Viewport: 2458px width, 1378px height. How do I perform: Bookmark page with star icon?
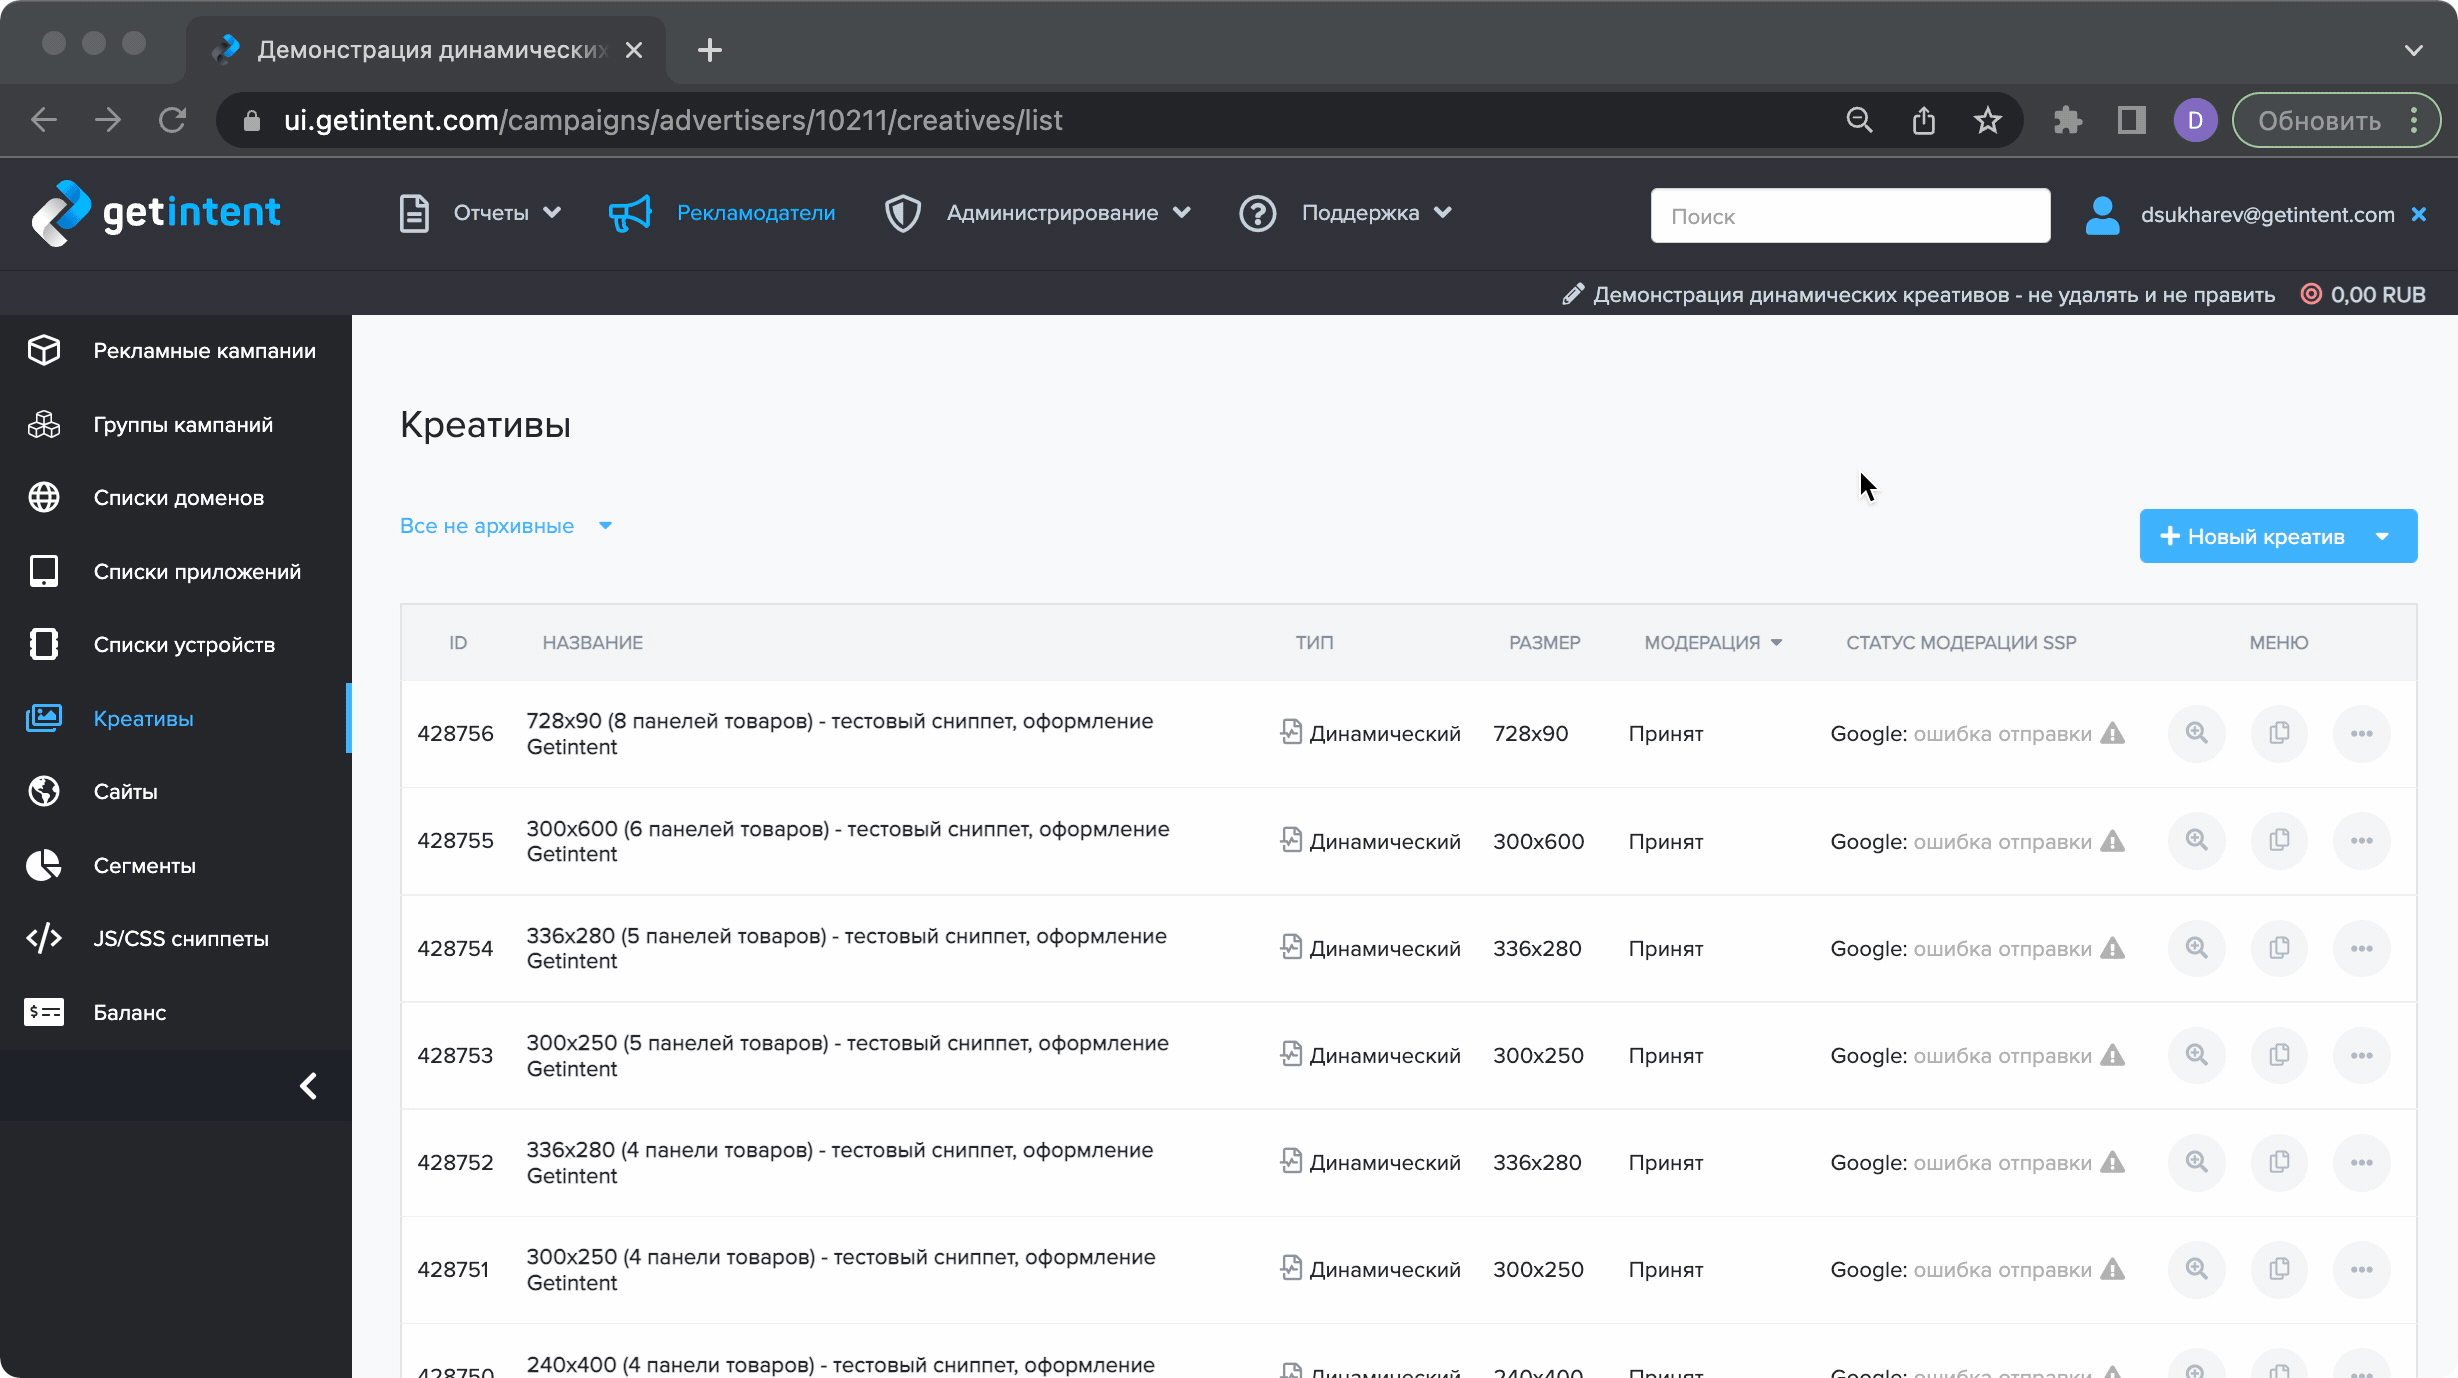(x=1987, y=121)
